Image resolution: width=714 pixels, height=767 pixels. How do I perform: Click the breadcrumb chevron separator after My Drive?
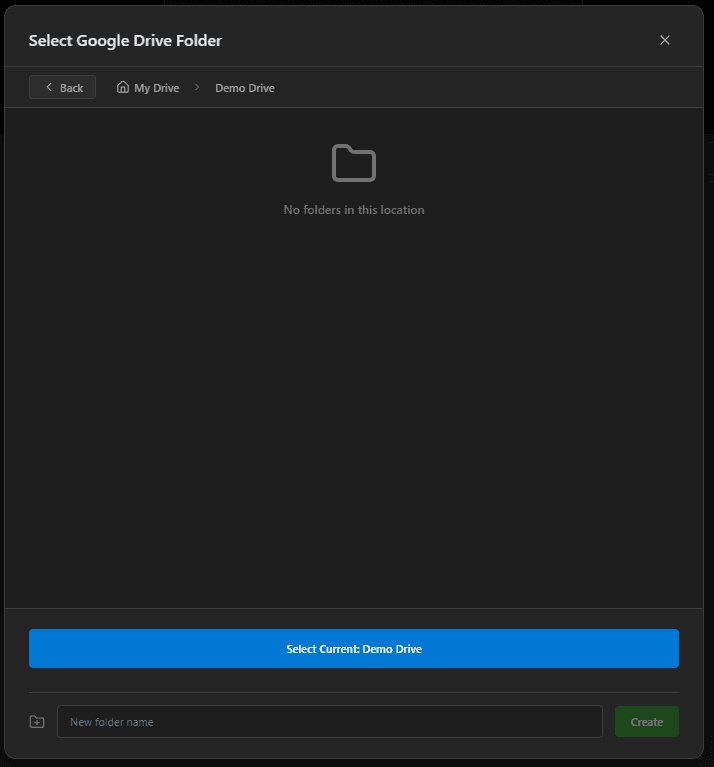coord(197,88)
